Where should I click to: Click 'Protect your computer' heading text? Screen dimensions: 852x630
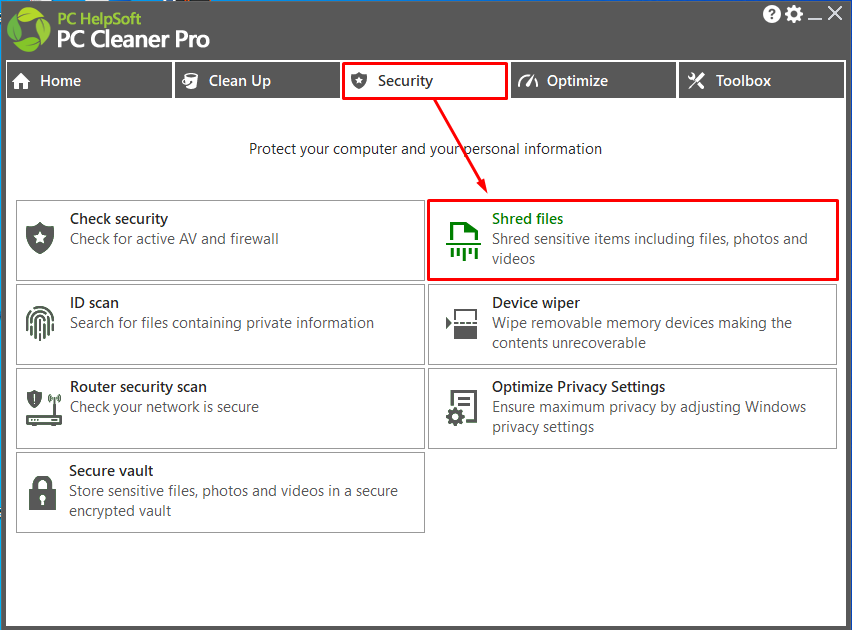click(x=425, y=149)
